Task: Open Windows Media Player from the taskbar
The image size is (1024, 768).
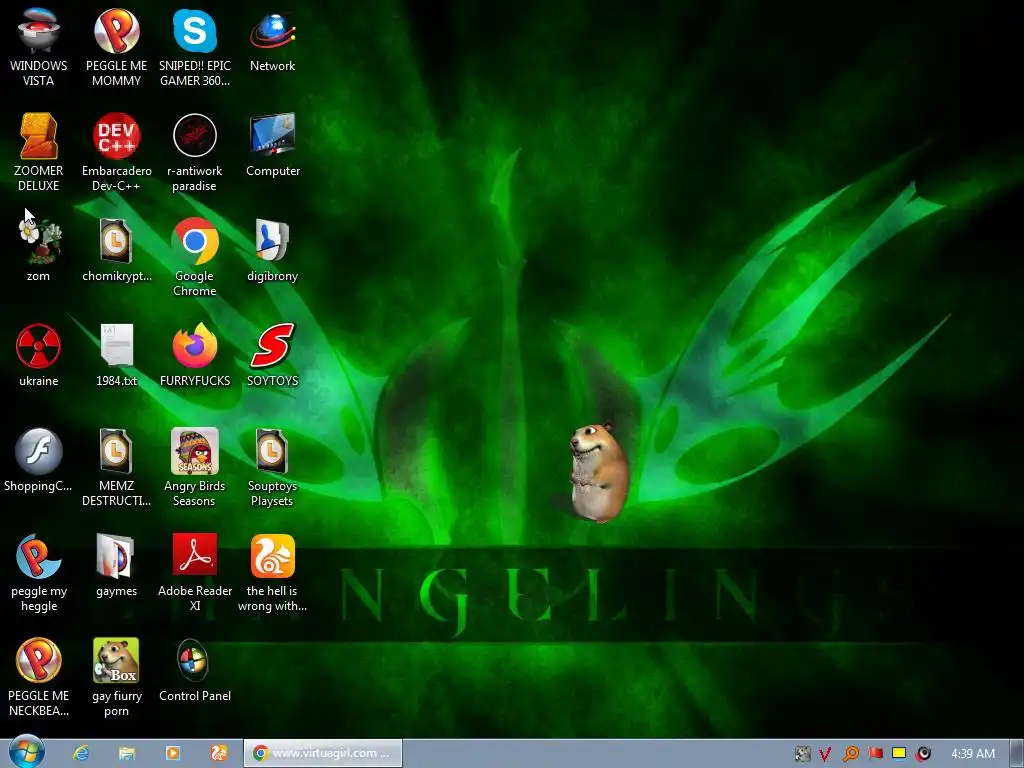Action: (x=172, y=754)
